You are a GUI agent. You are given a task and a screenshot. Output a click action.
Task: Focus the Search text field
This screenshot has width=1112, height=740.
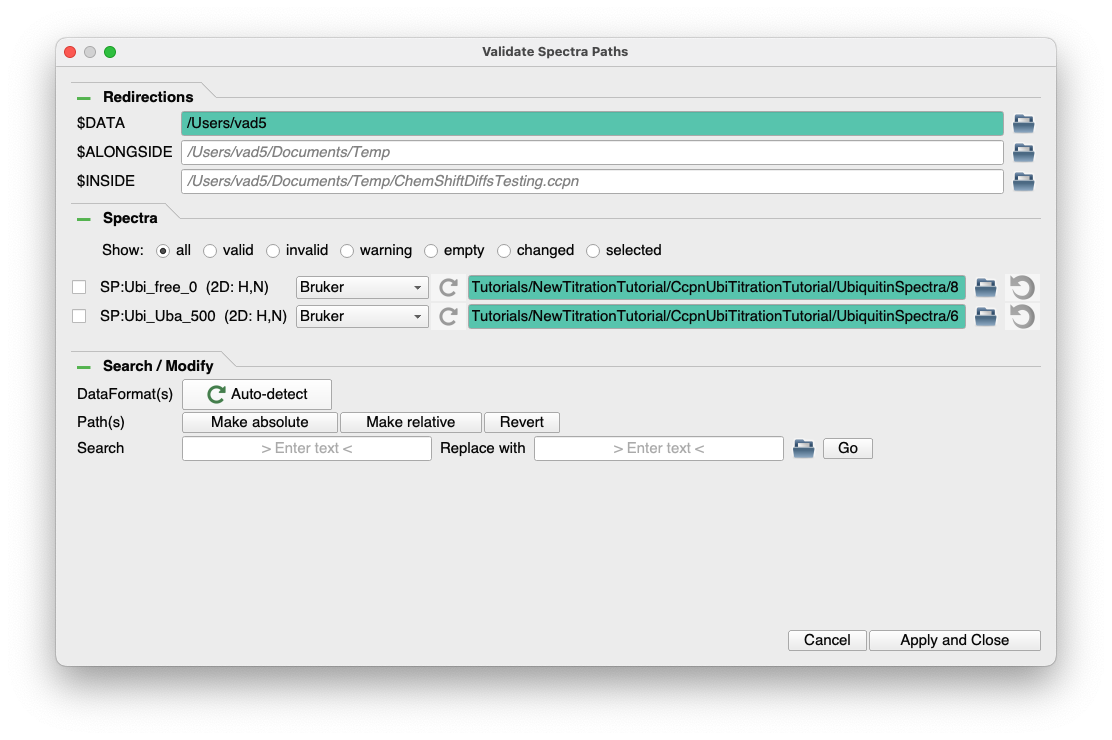pyautogui.click(x=306, y=448)
